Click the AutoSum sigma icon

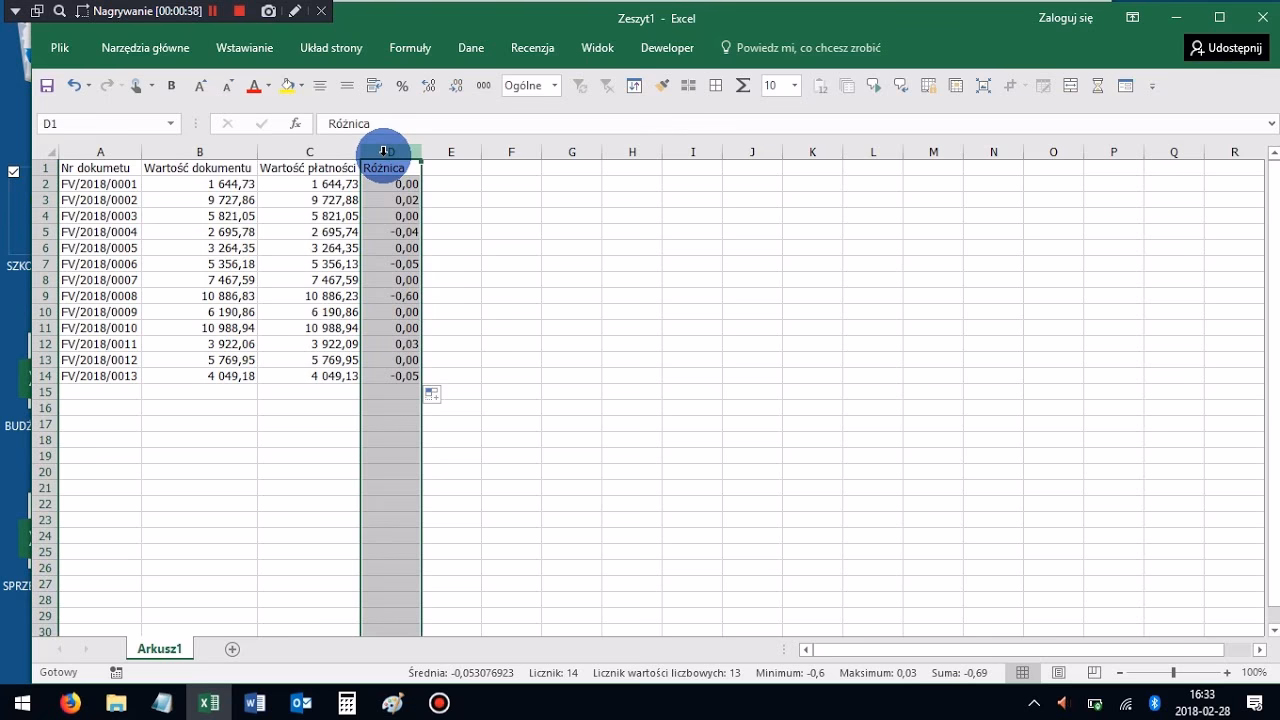click(743, 86)
